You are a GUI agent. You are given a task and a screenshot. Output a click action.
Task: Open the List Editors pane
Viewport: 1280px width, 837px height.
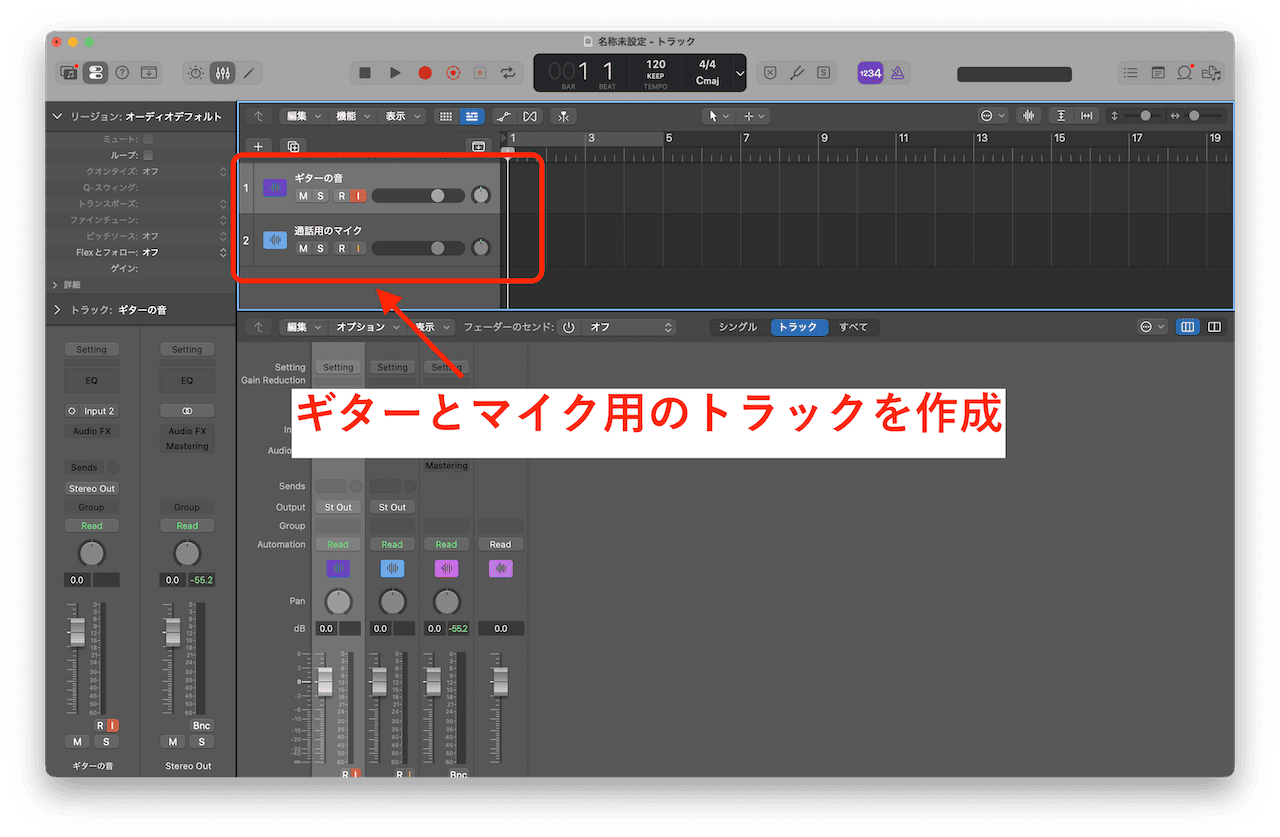click(x=1130, y=72)
